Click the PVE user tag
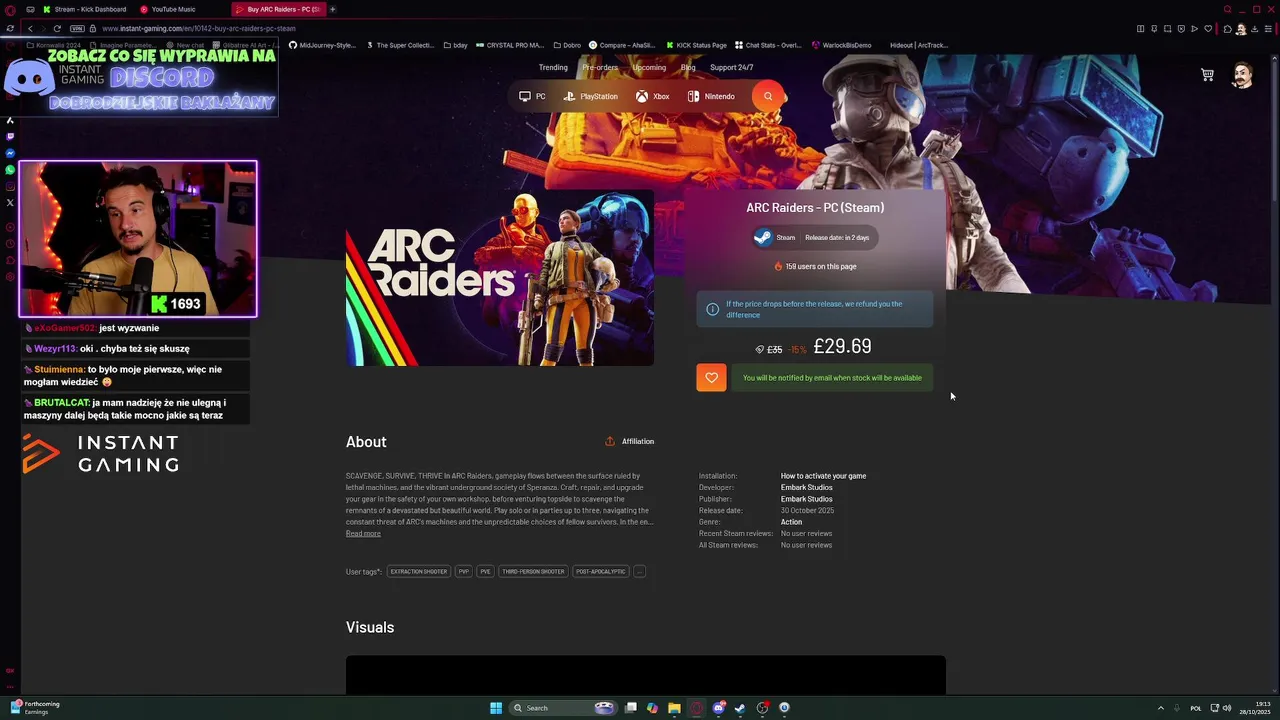1280x720 pixels. point(485,571)
